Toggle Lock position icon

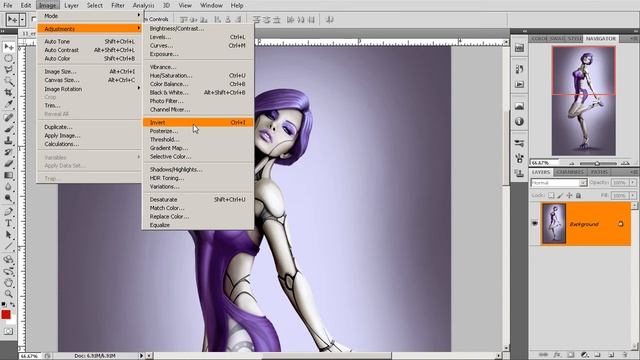point(569,196)
